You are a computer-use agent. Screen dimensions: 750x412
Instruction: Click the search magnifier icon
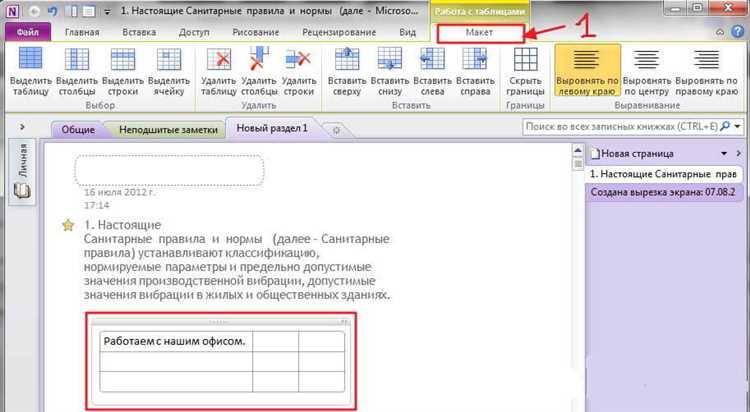(725, 126)
